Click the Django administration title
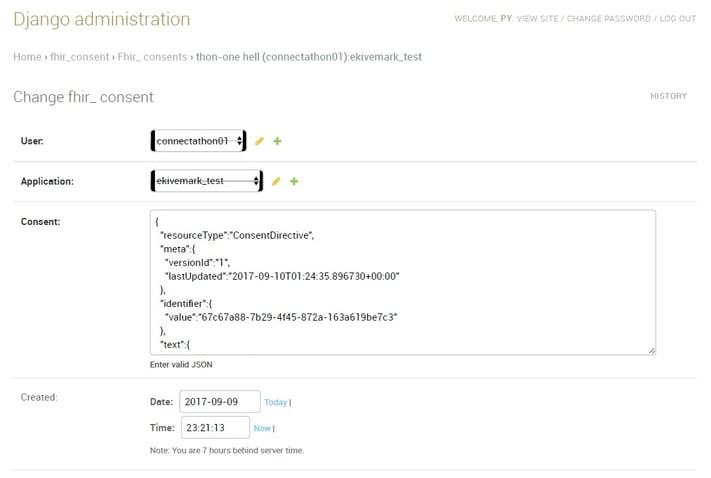 102,20
